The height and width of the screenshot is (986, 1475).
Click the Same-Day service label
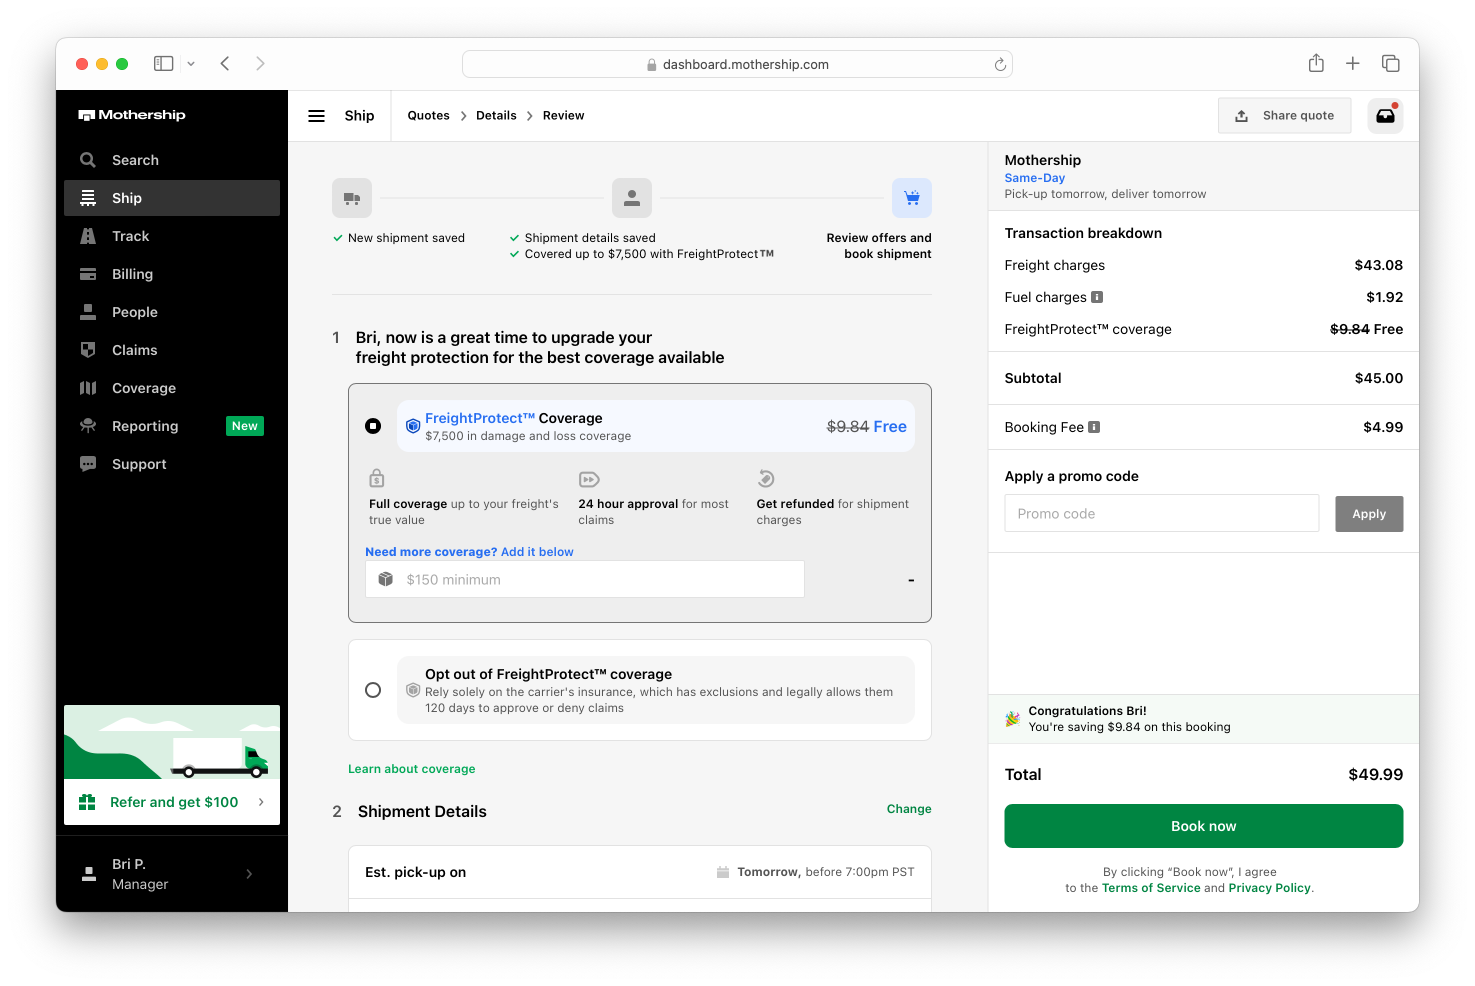pyautogui.click(x=1035, y=178)
